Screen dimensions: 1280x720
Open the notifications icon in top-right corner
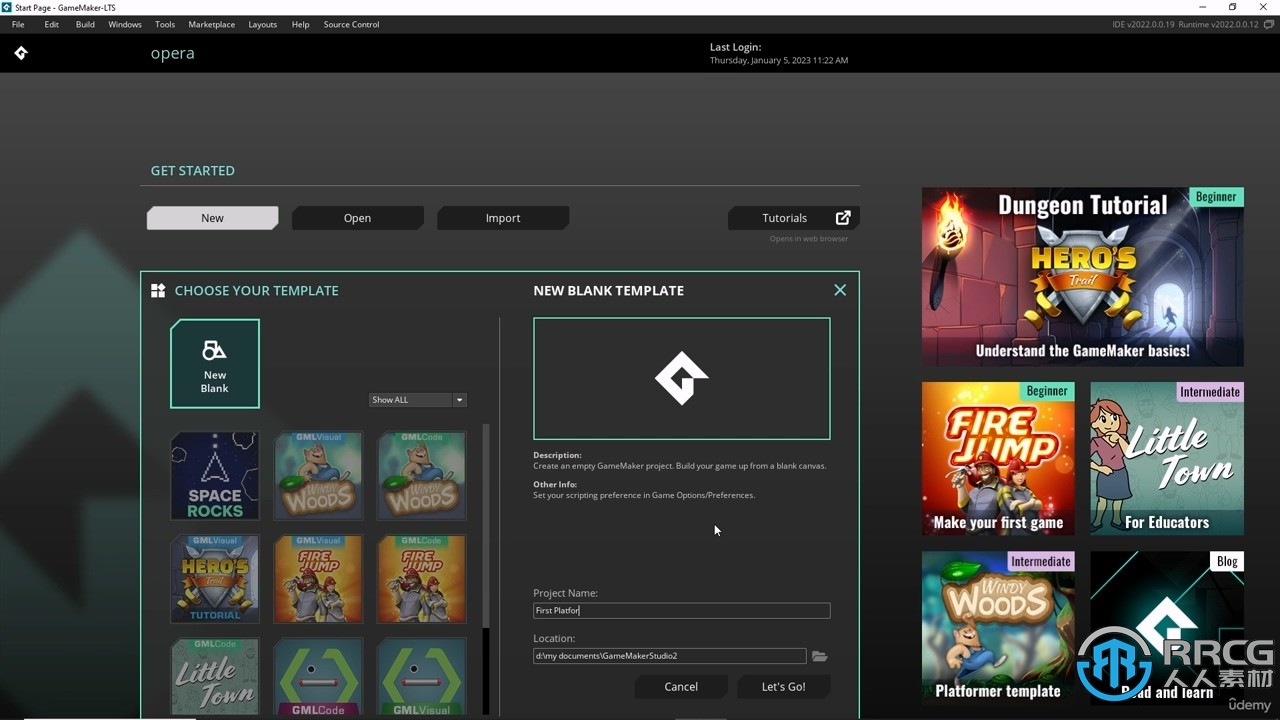[x=1269, y=24]
